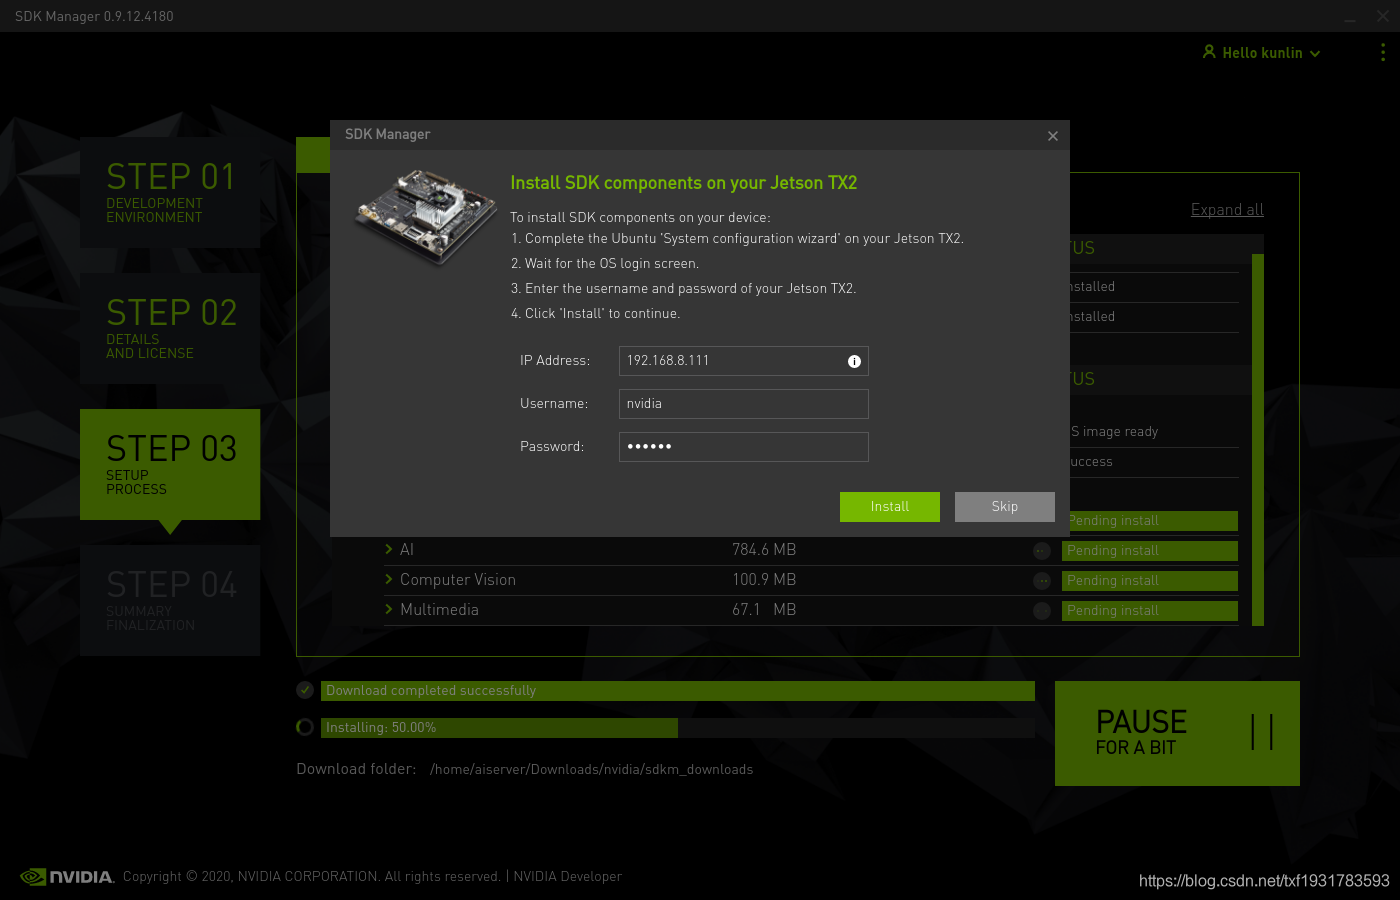Image resolution: width=1400 pixels, height=900 pixels.
Task: Click the Computer Vision Pending install status
Action: click(1150, 581)
